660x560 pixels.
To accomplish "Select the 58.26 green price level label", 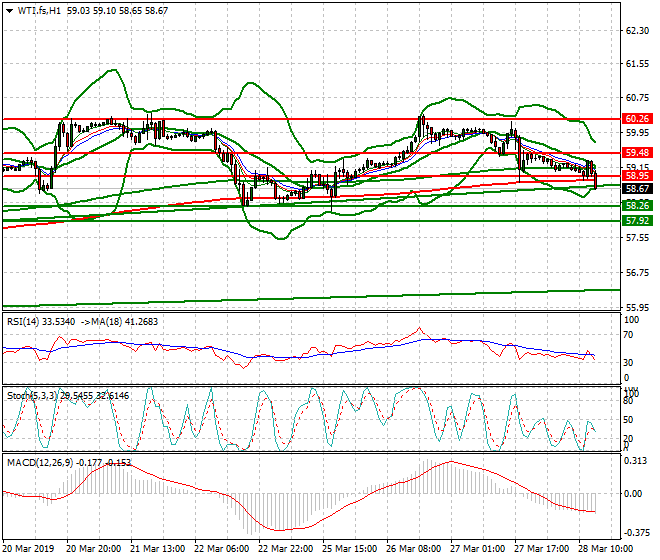I will (x=637, y=205).
